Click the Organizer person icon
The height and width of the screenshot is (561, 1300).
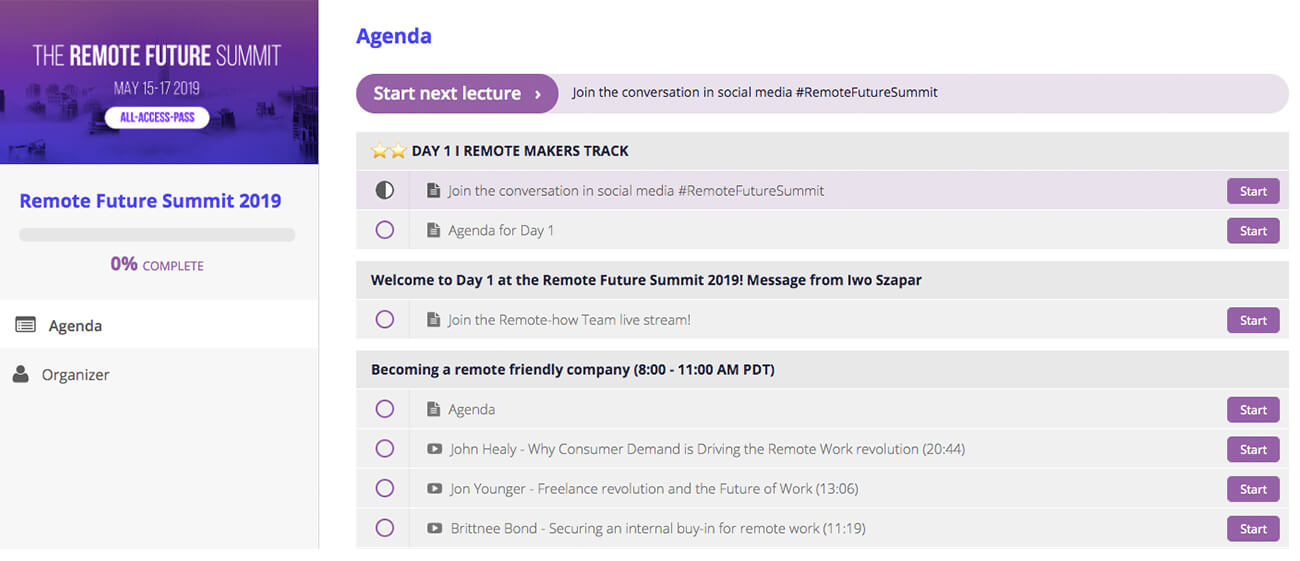20,374
